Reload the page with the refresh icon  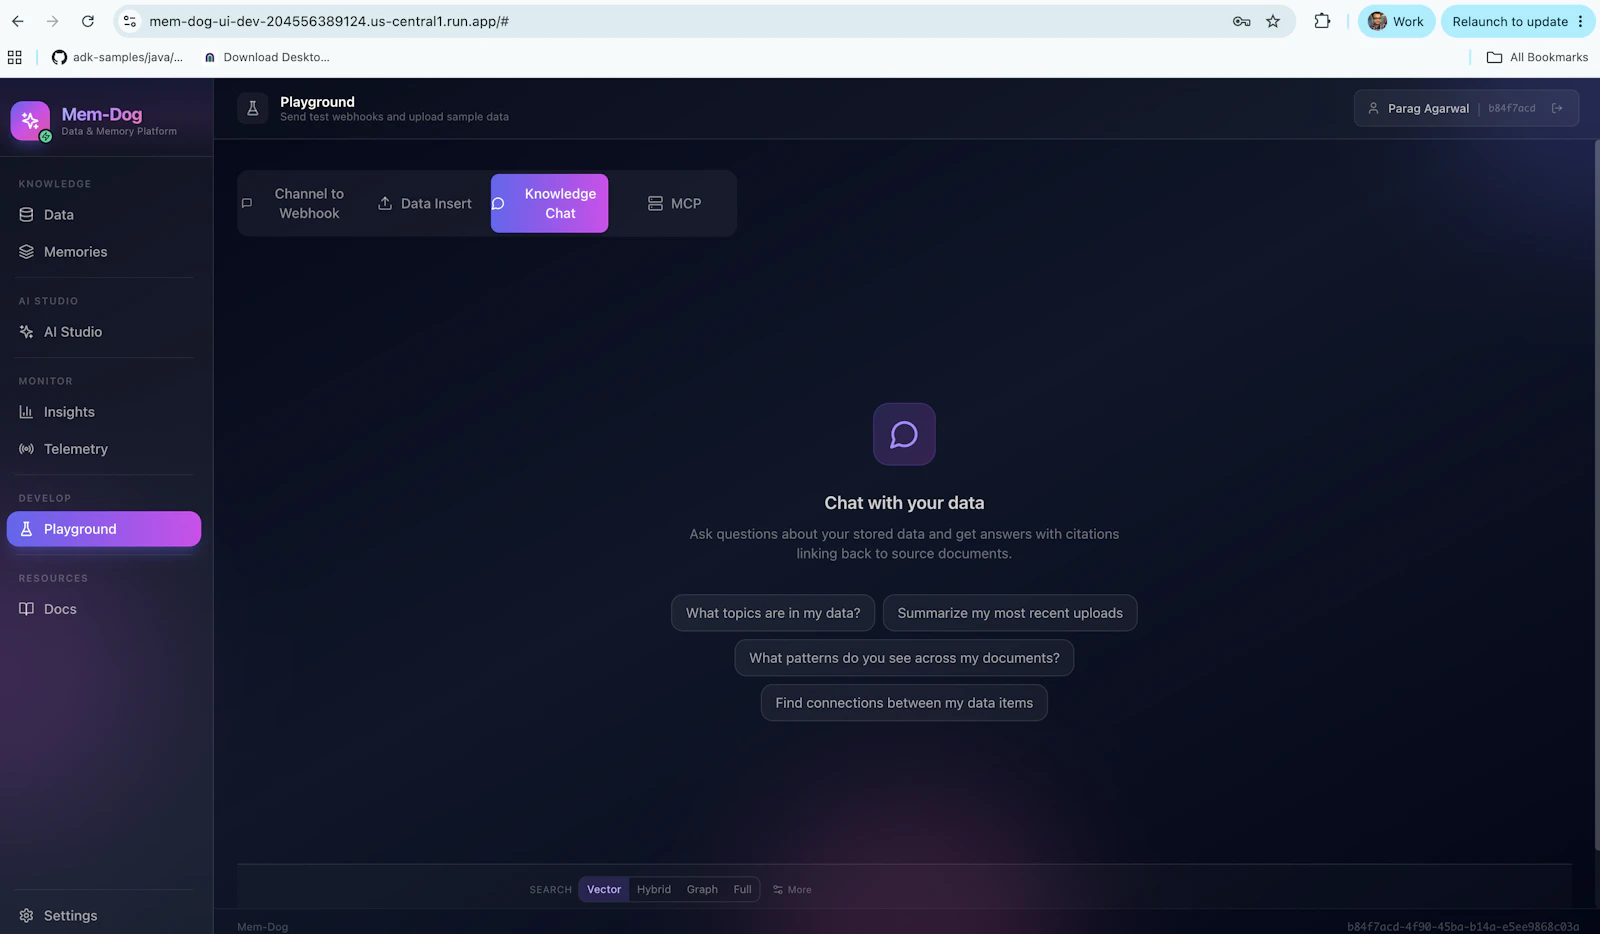click(x=88, y=21)
